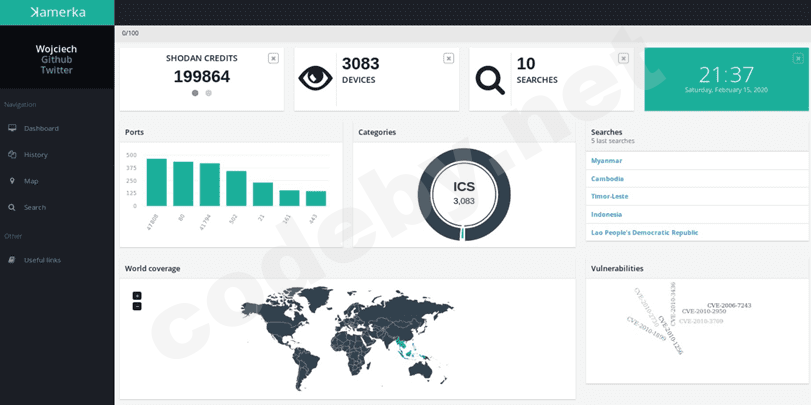The image size is (811, 405).
Task: Click the 3083 devices count
Action: point(361,64)
